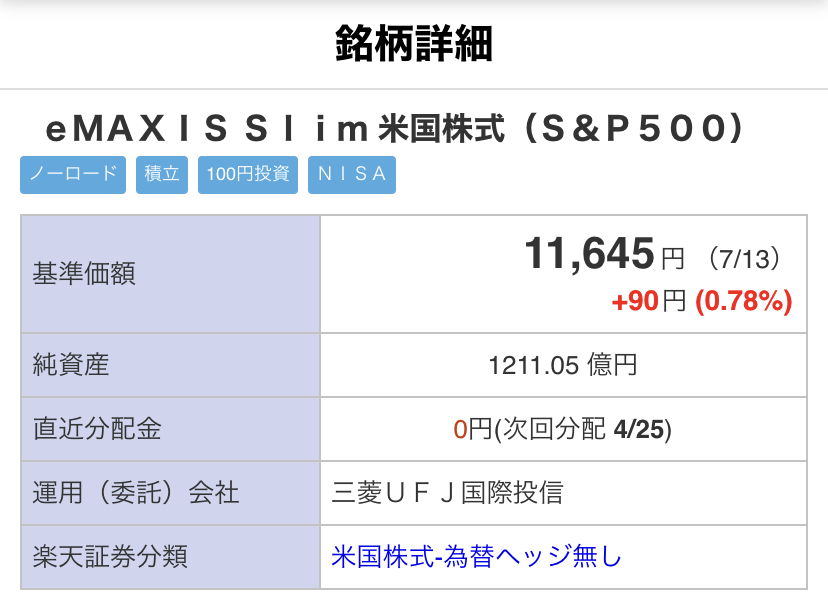The height and width of the screenshot is (592, 828).
Task: Click the 円 unit beside base price
Action: point(673,259)
